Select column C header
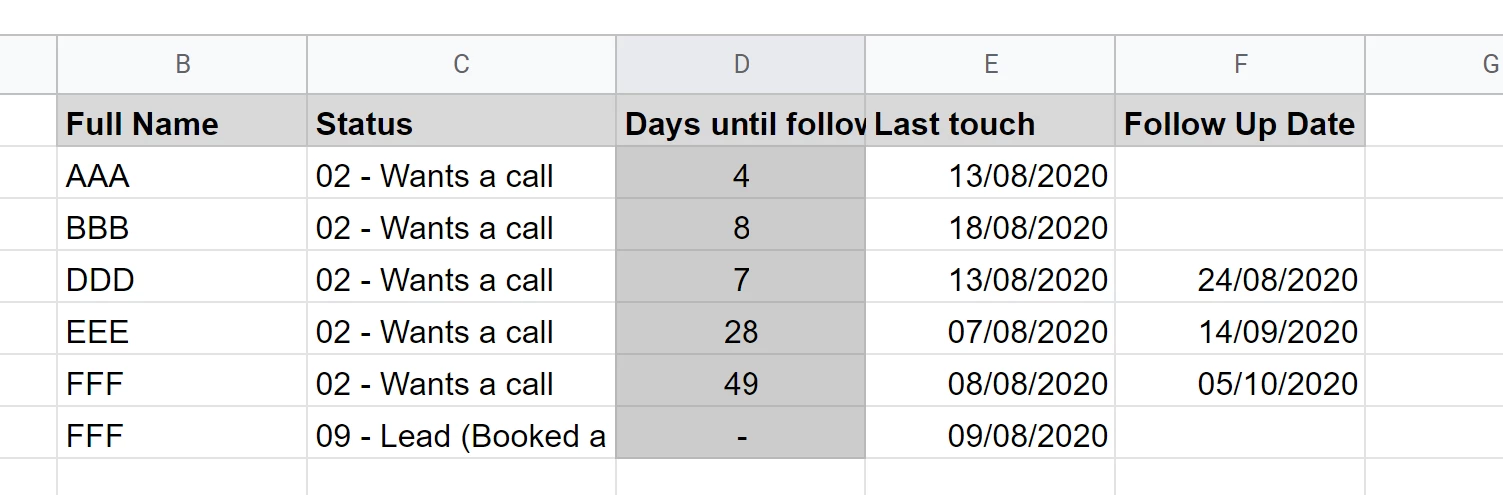This screenshot has width=1503, height=495. coord(461,65)
